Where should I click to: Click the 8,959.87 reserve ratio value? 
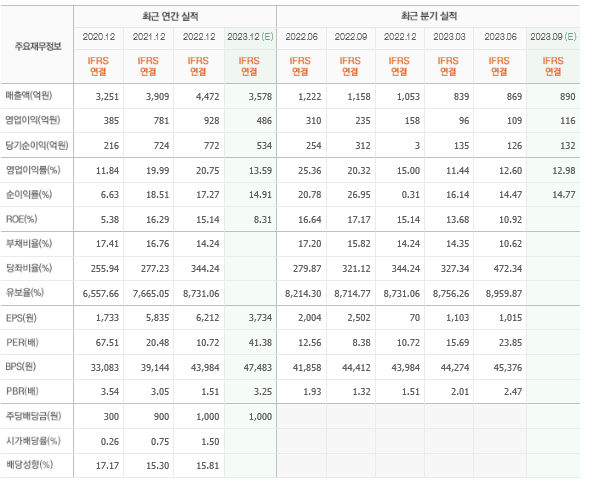(x=504, y=294)
